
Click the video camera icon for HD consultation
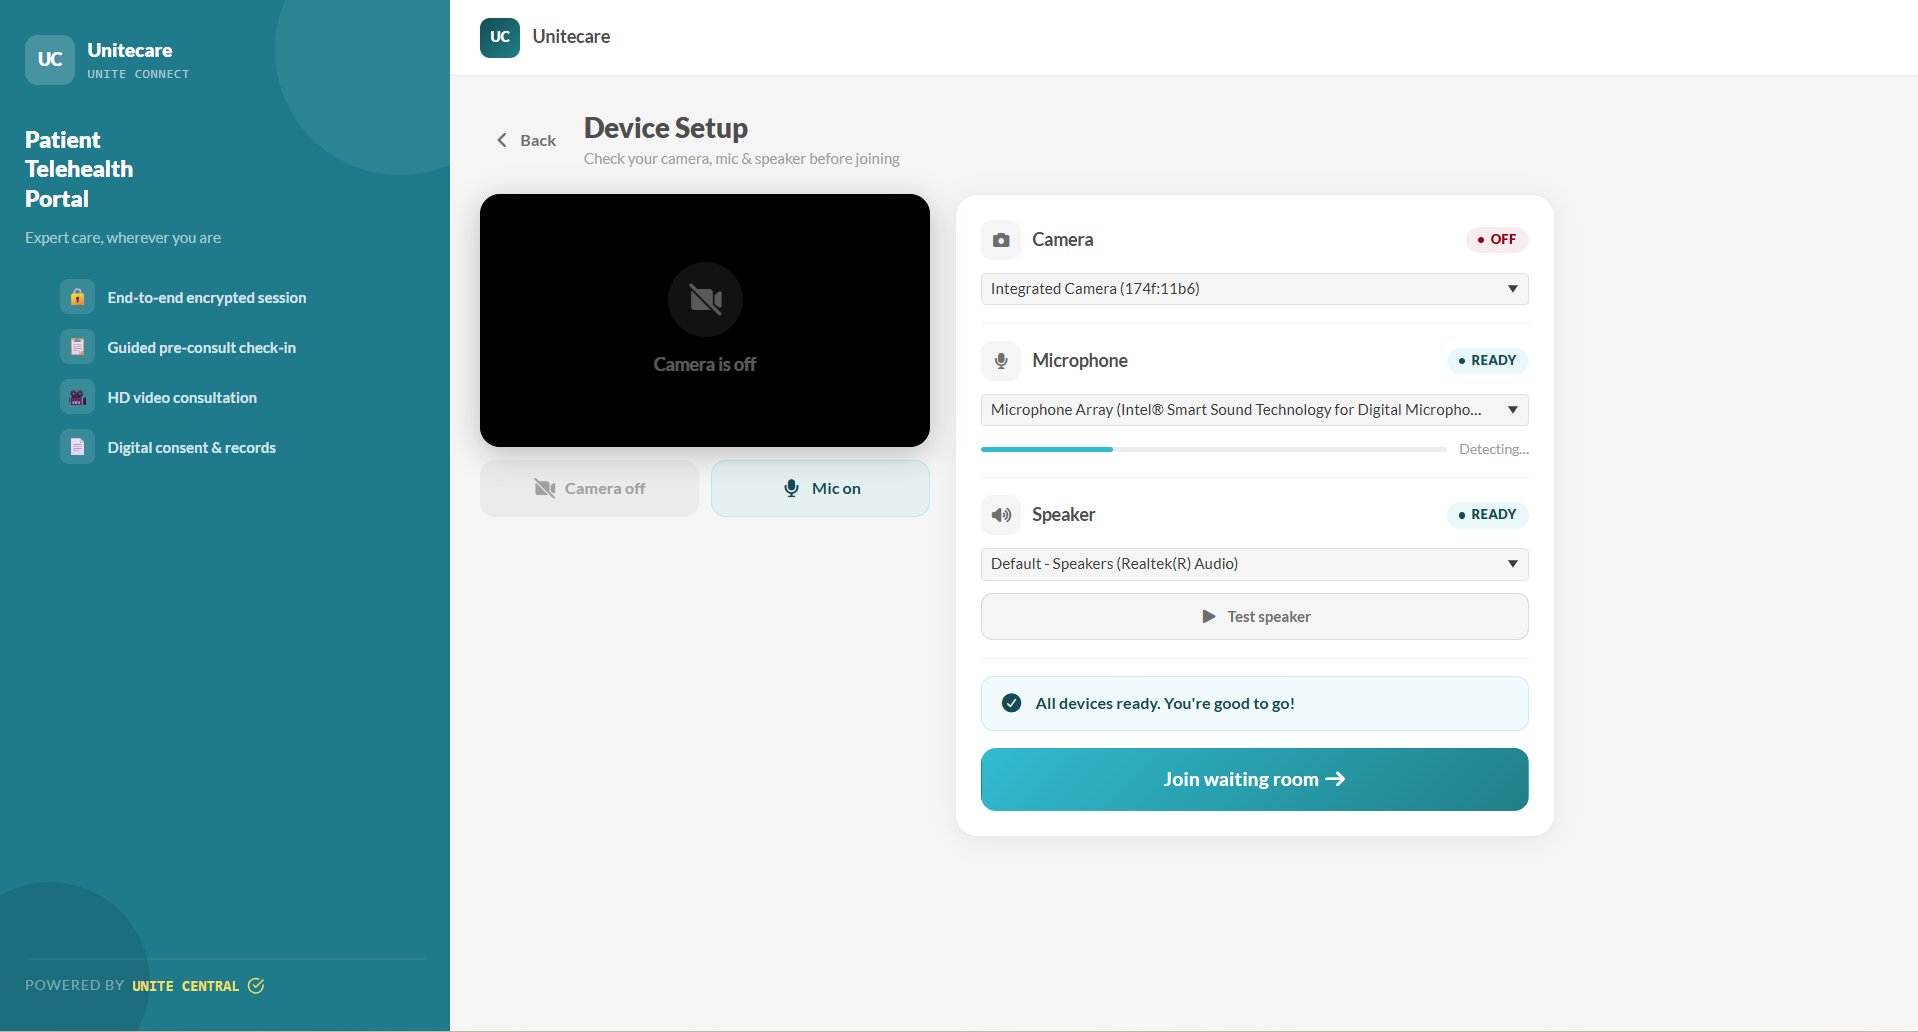point(77,397)
